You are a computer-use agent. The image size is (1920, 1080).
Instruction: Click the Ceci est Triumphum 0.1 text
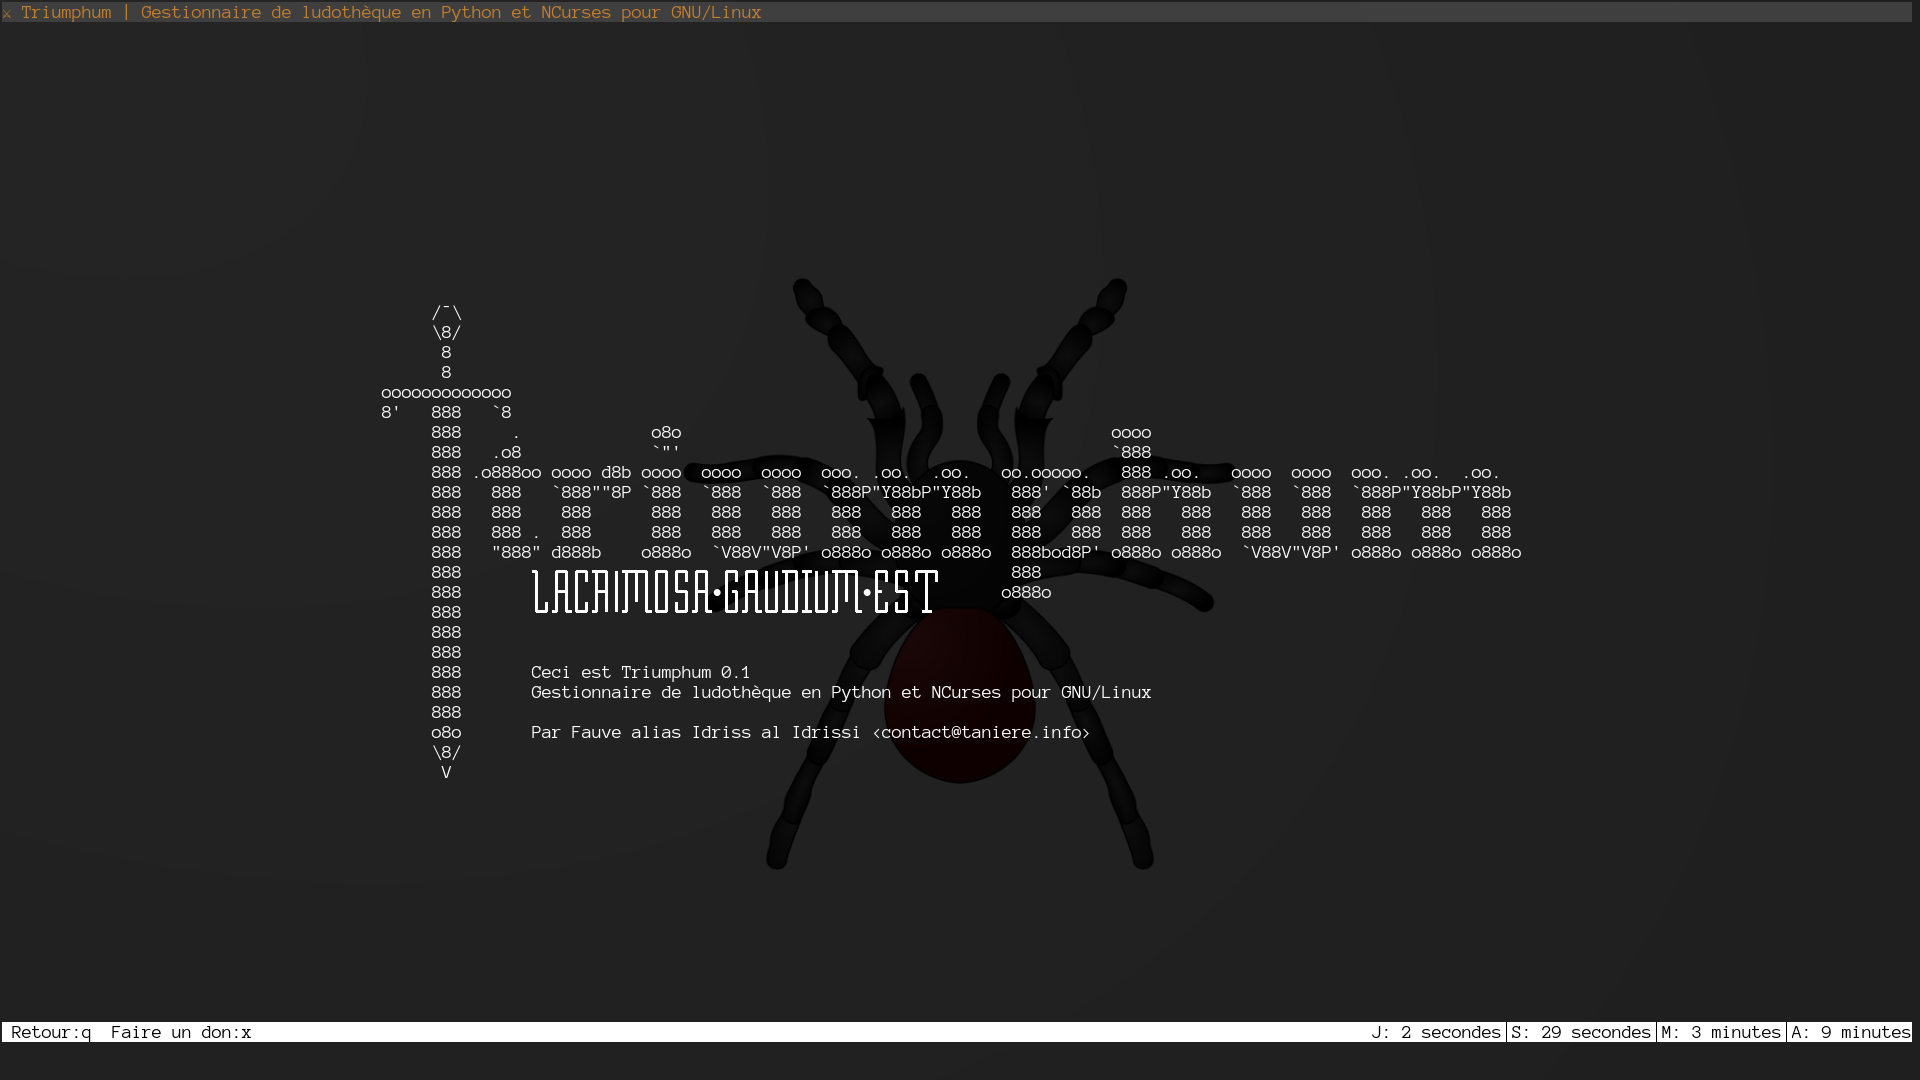[640, 672]
